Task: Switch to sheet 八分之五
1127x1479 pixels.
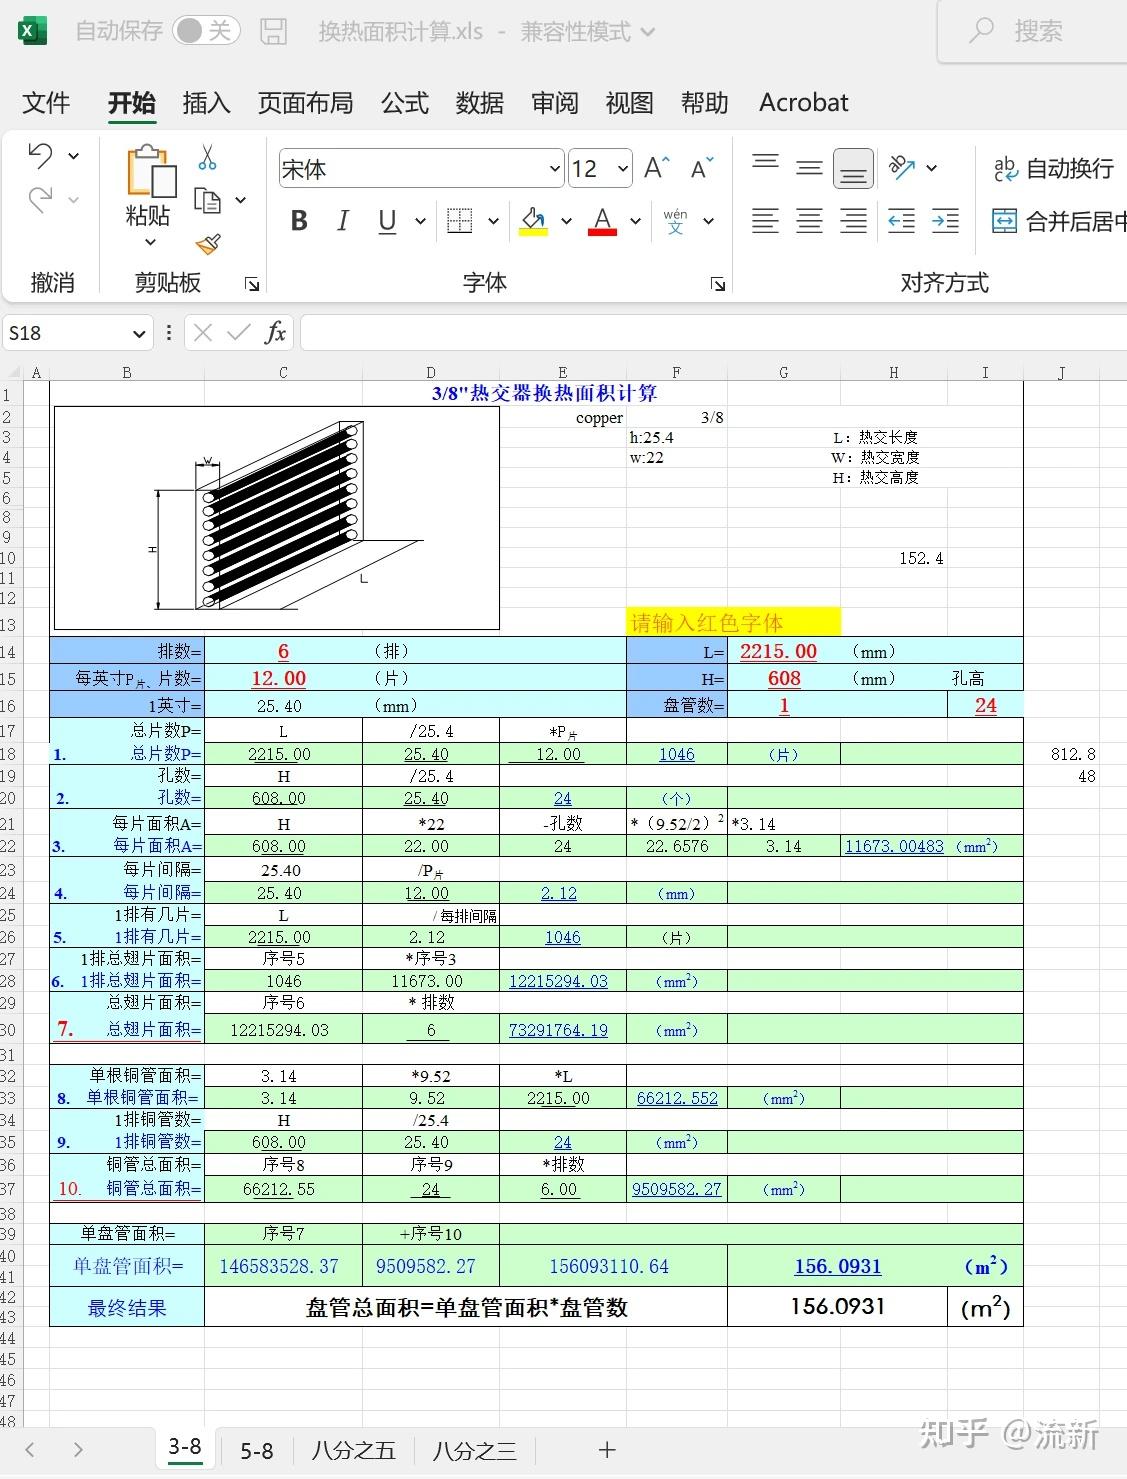Action: [353, 1450]
